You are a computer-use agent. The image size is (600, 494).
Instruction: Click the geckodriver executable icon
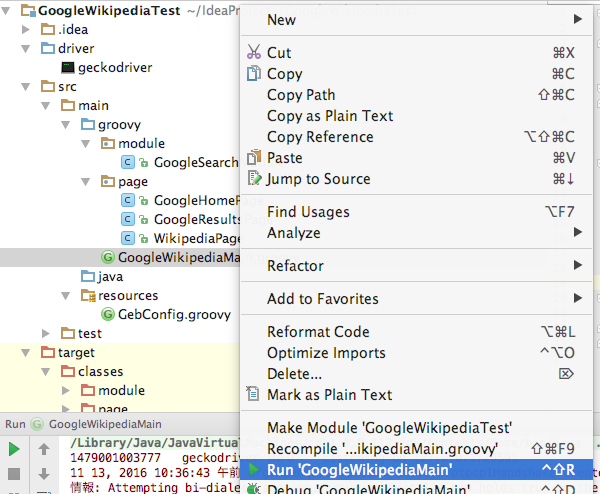pos(68,68)
